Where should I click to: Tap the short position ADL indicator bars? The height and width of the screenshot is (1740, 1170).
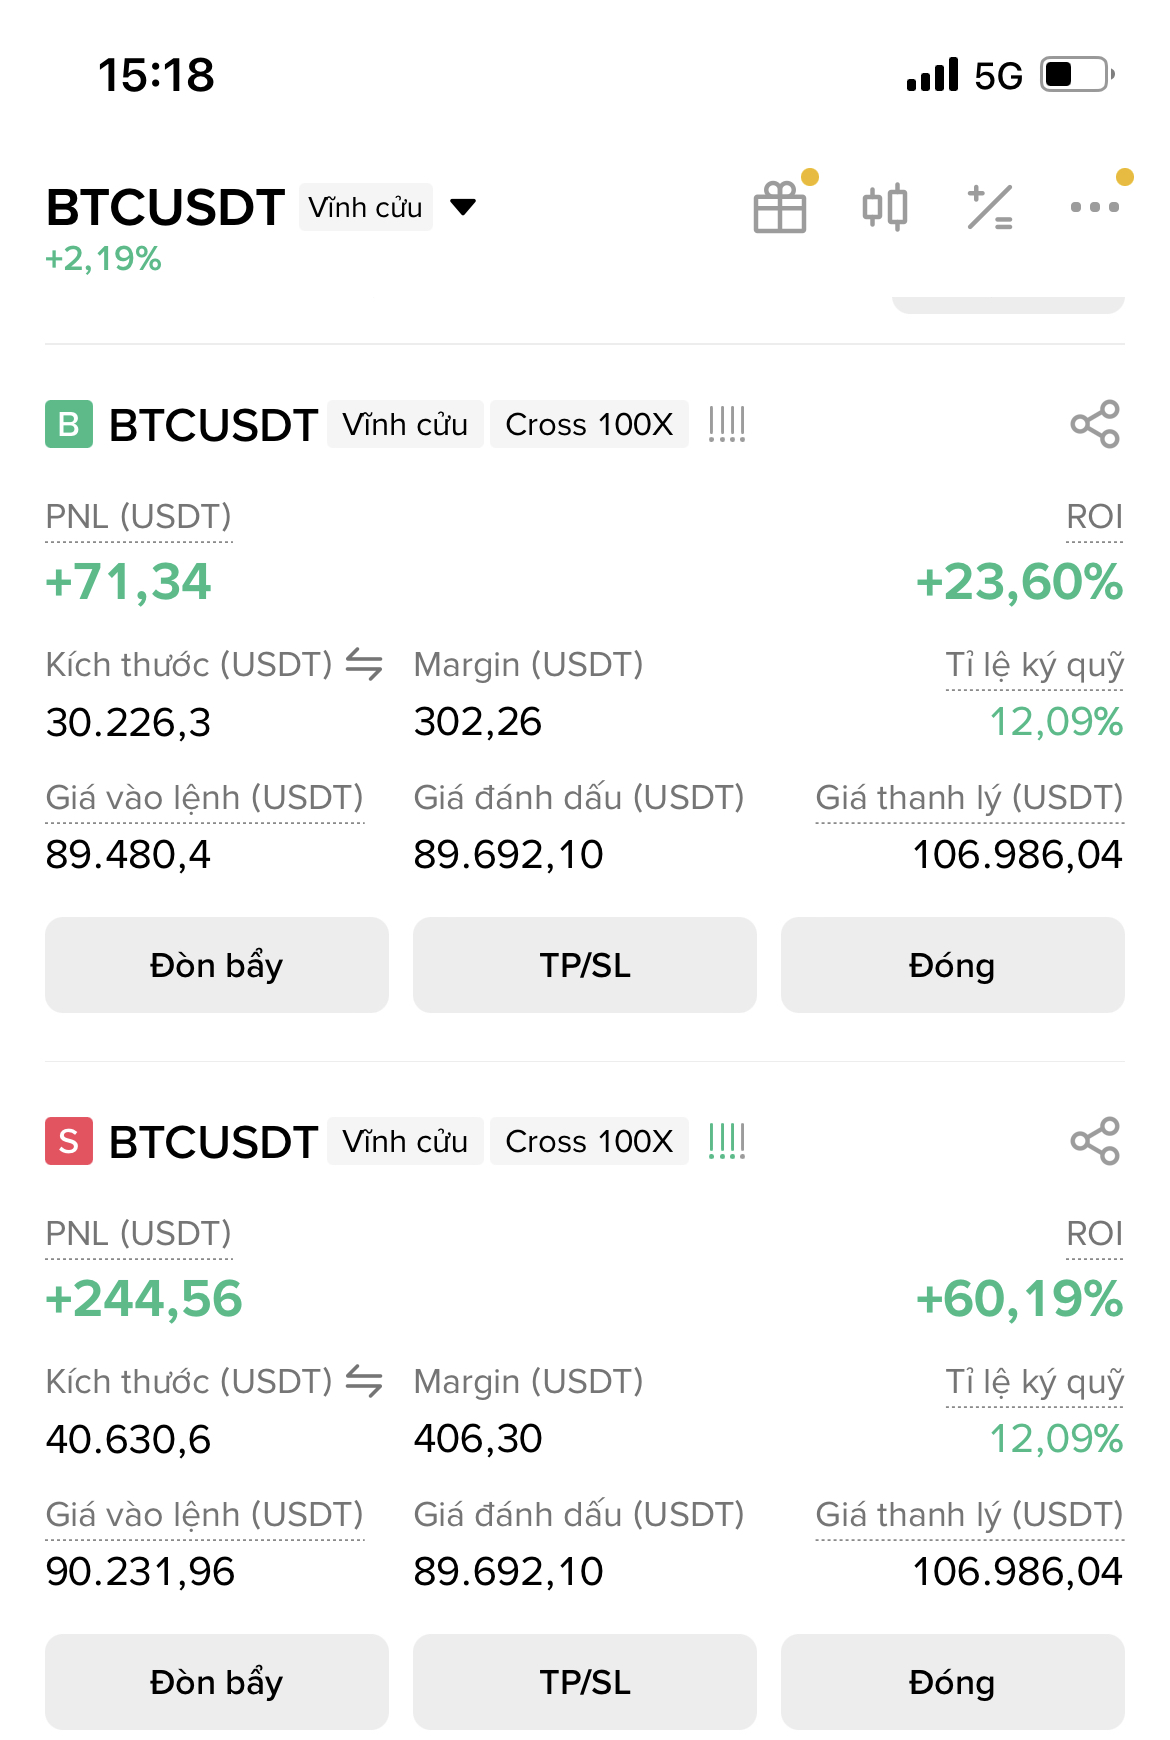tap(727, 1141)
